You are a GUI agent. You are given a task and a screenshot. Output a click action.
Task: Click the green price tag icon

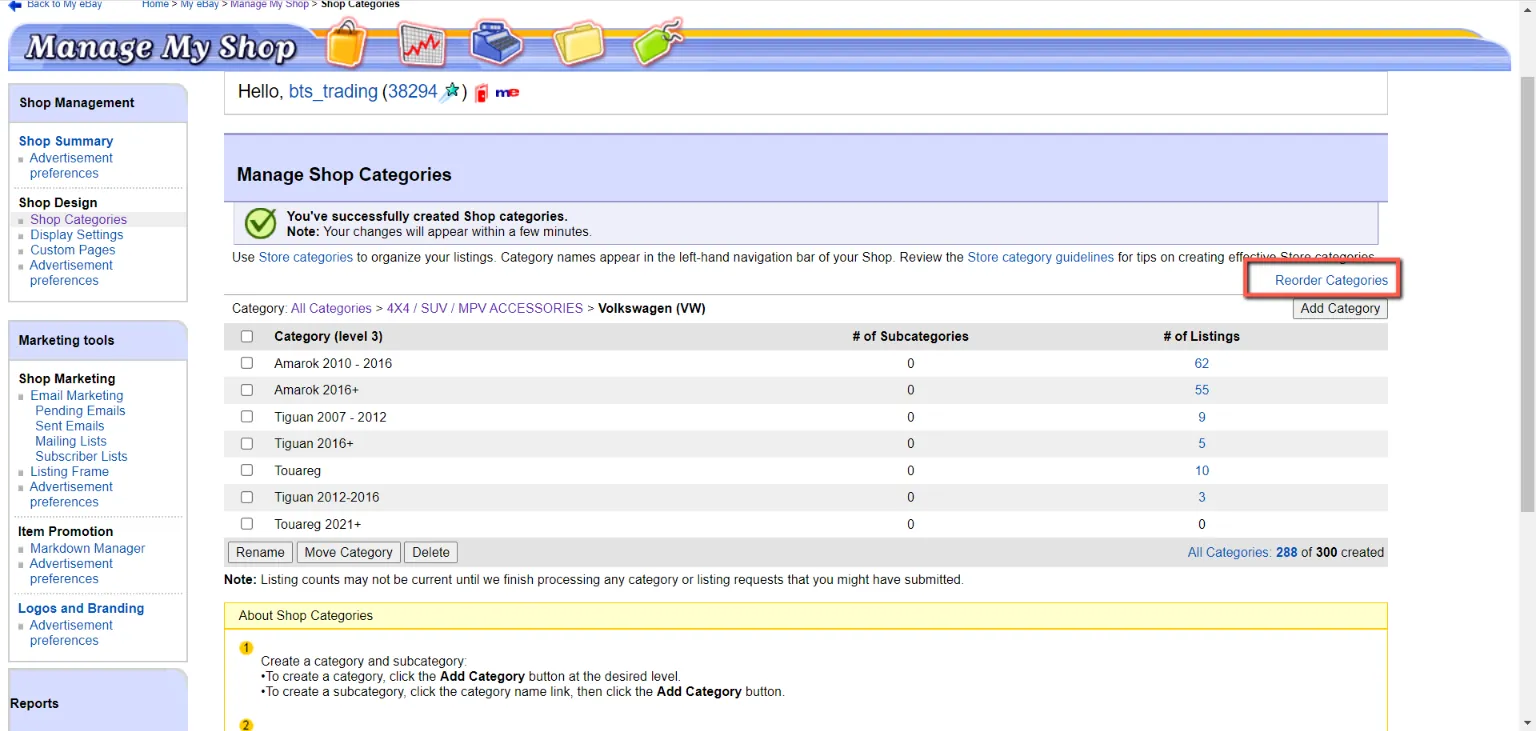658,42
